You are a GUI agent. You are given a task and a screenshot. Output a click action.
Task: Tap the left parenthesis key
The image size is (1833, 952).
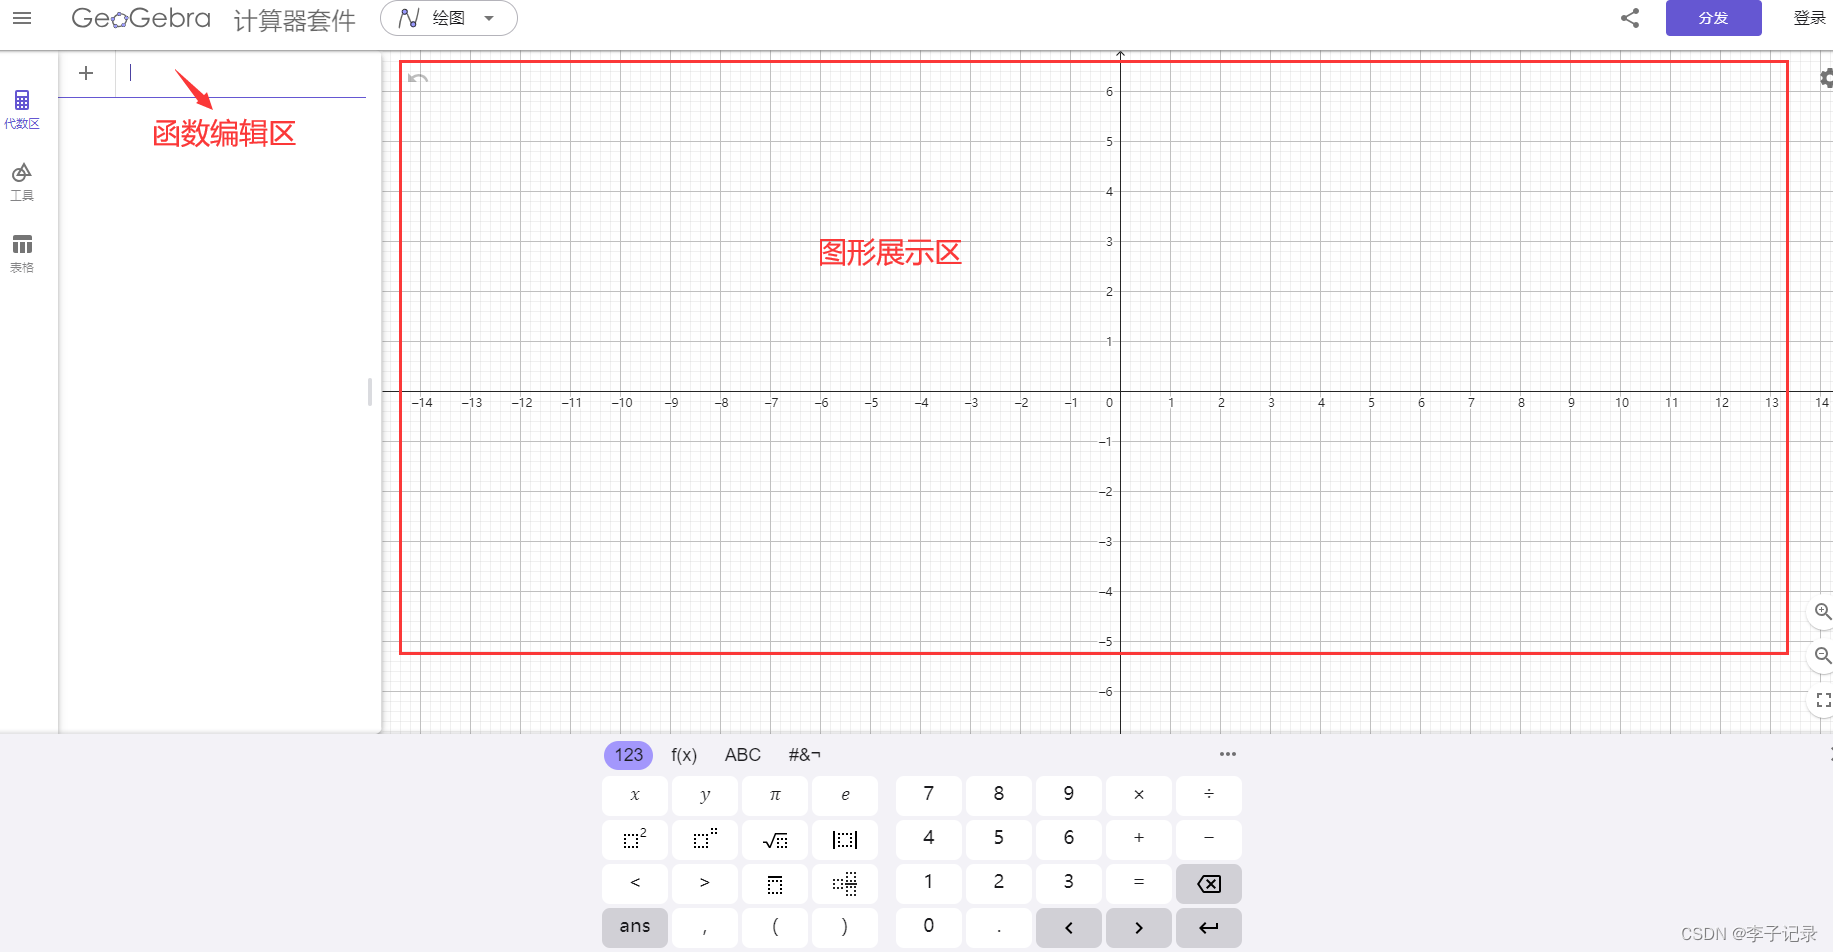click(x=775, y=927)
